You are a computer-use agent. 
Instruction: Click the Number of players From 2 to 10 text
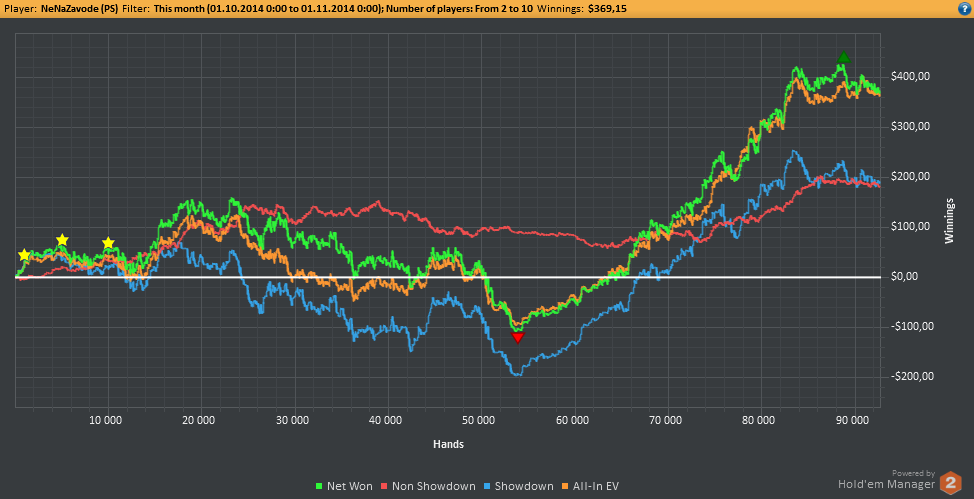pyautogui.click(x=458, y=9)
